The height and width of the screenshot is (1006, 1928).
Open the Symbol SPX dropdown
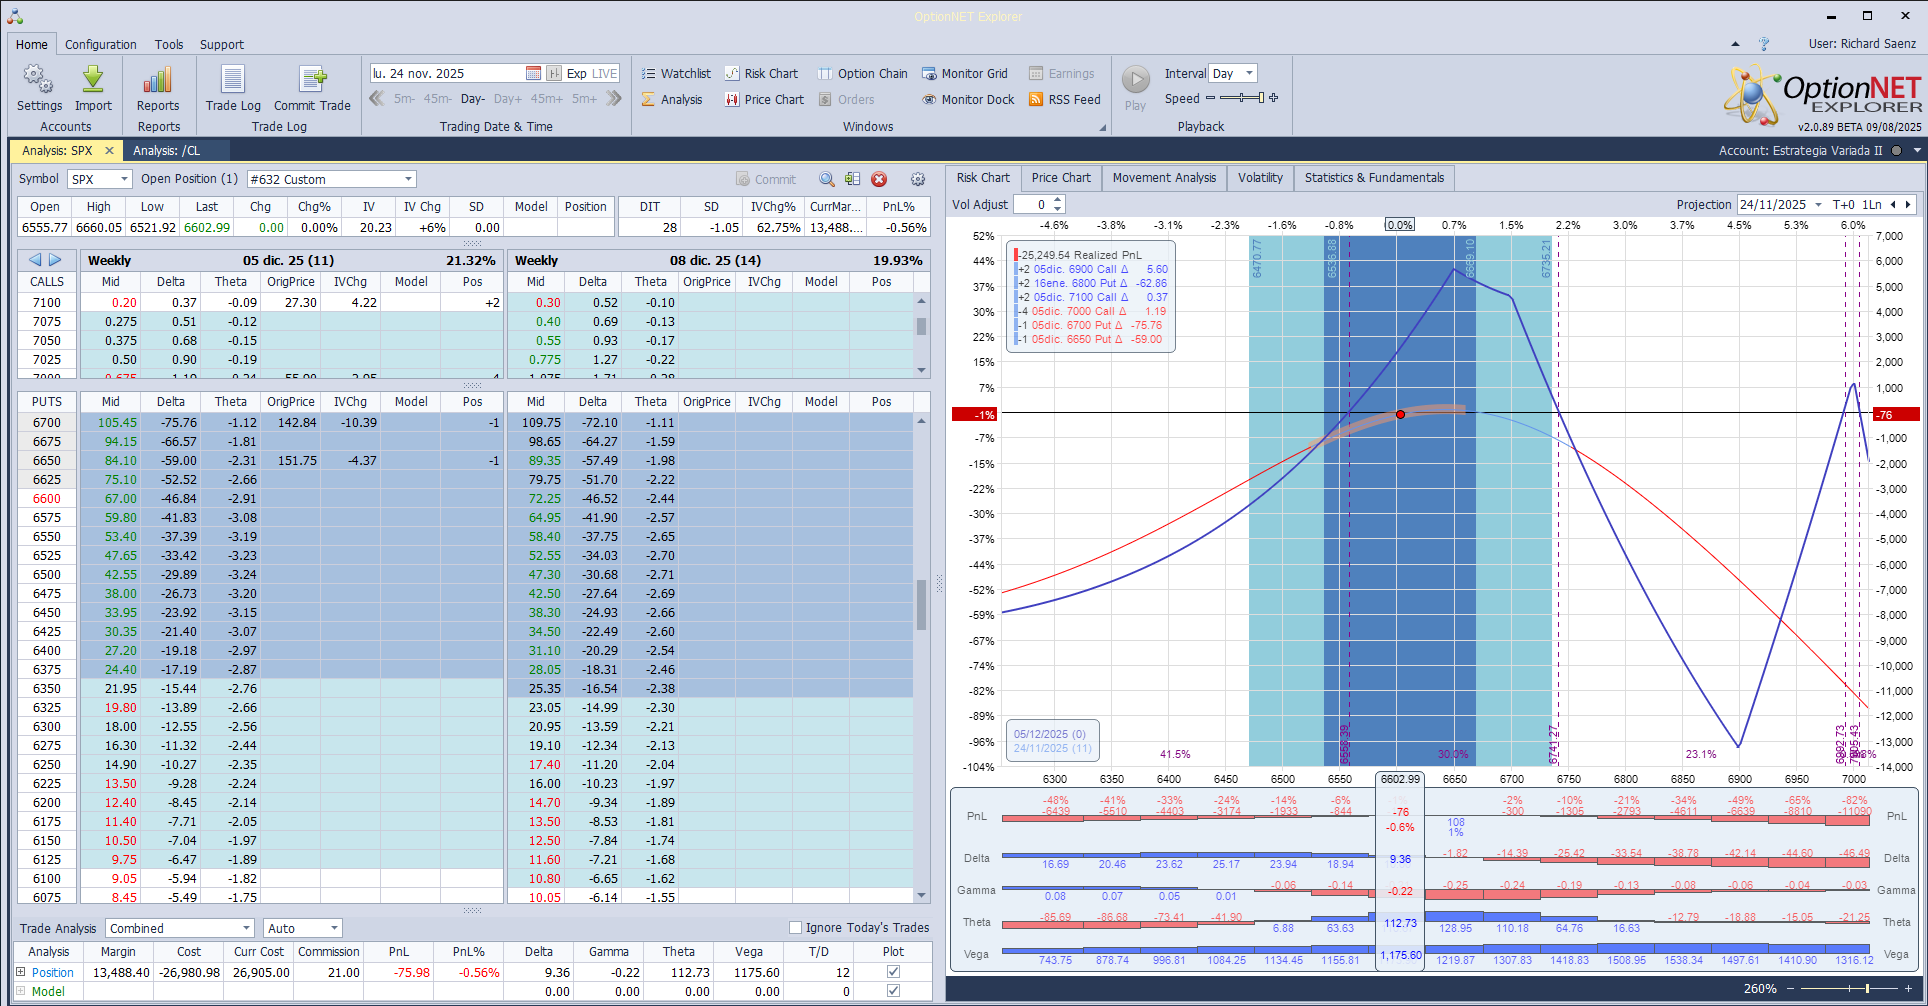pos(124,179)
